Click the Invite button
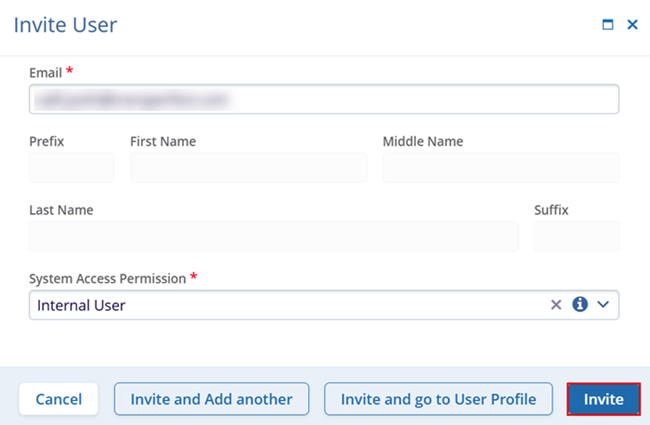This screenshot has height=425, width=650. [x=603, y=399]
